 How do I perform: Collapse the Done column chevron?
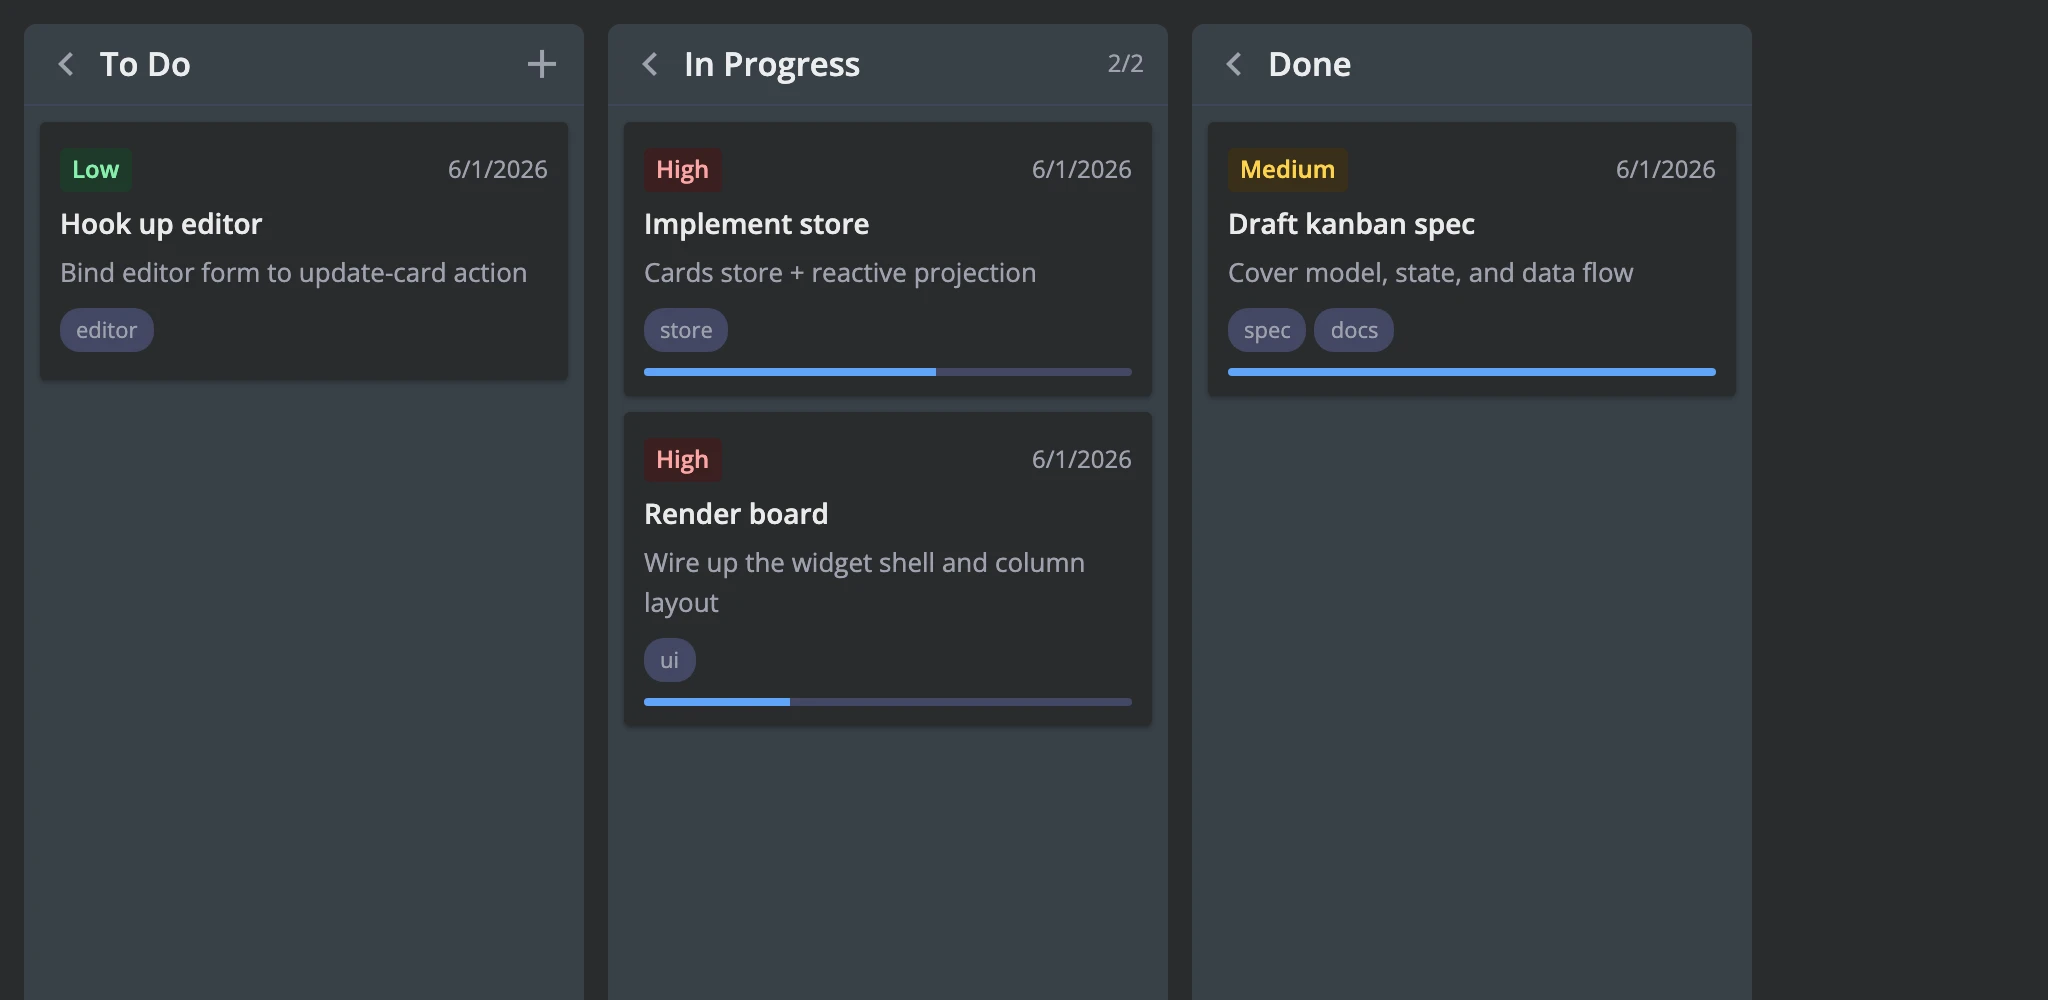click(1234, 64)
